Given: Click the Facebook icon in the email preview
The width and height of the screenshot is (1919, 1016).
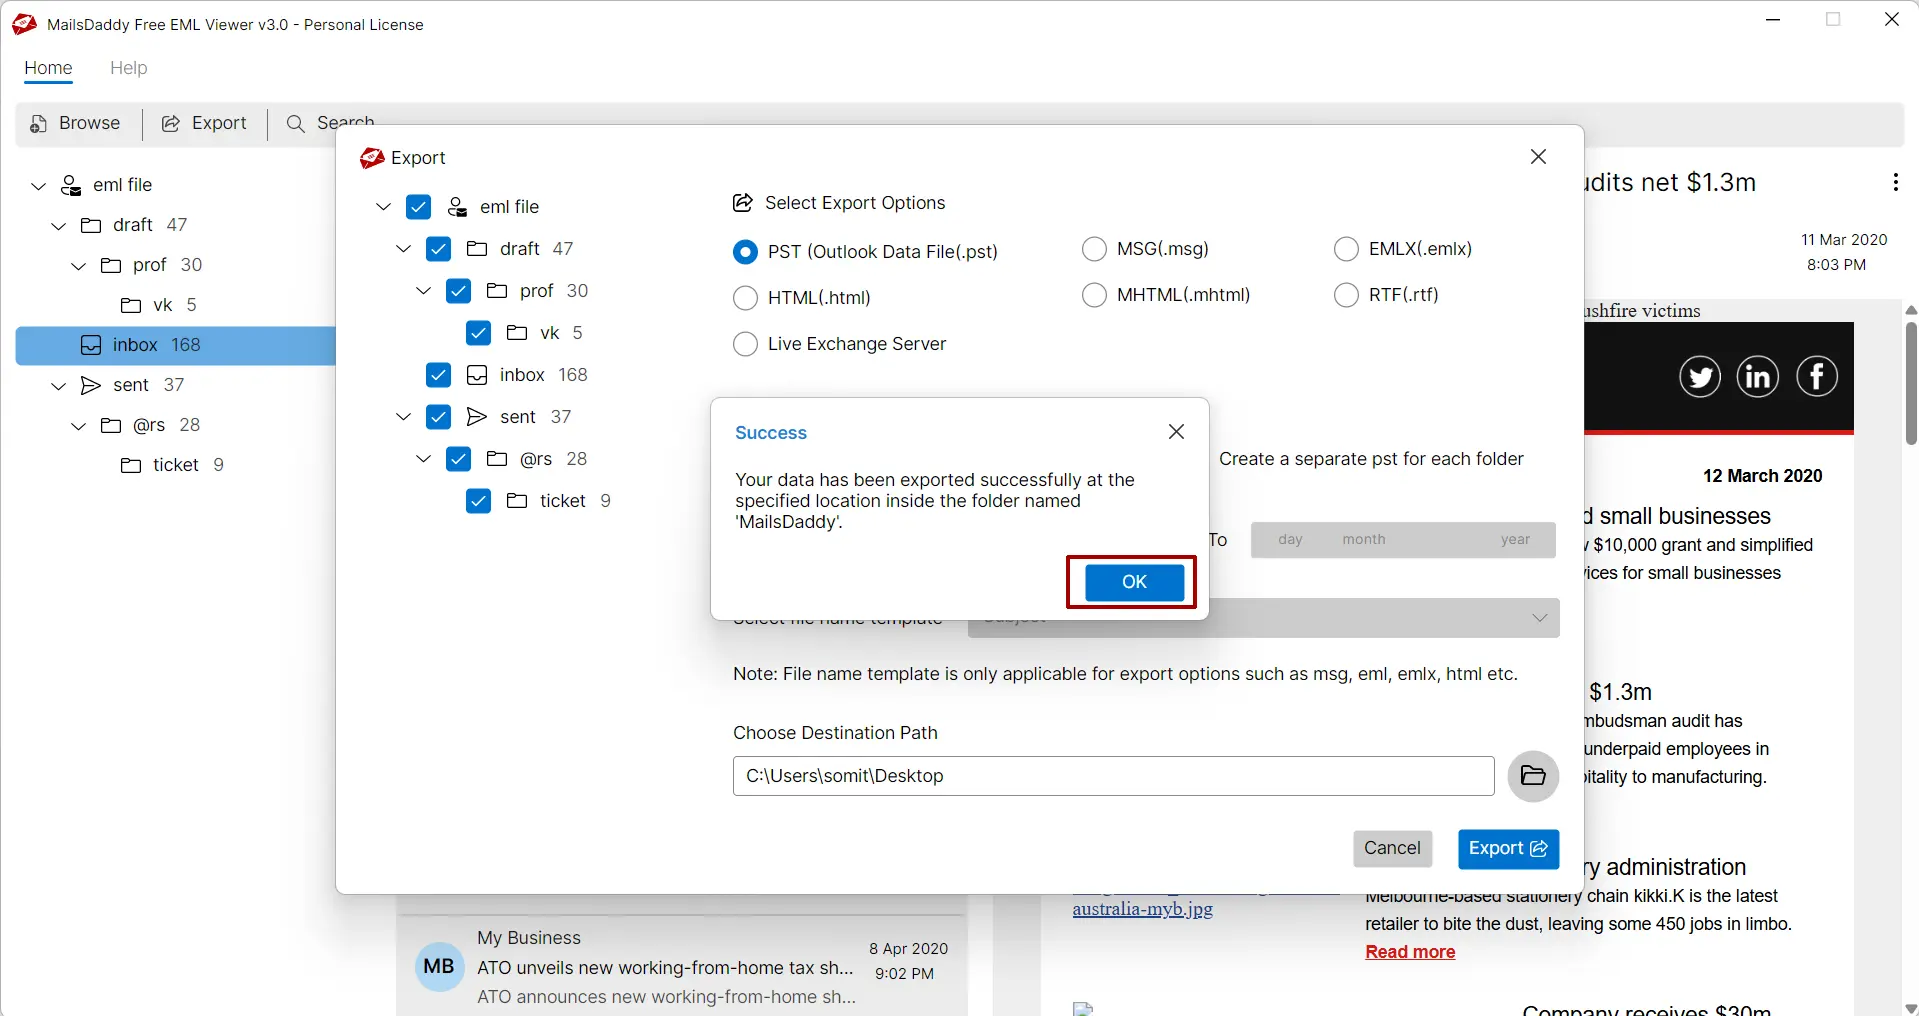Looking at the screenshot, I should (x=1818, y=377).
